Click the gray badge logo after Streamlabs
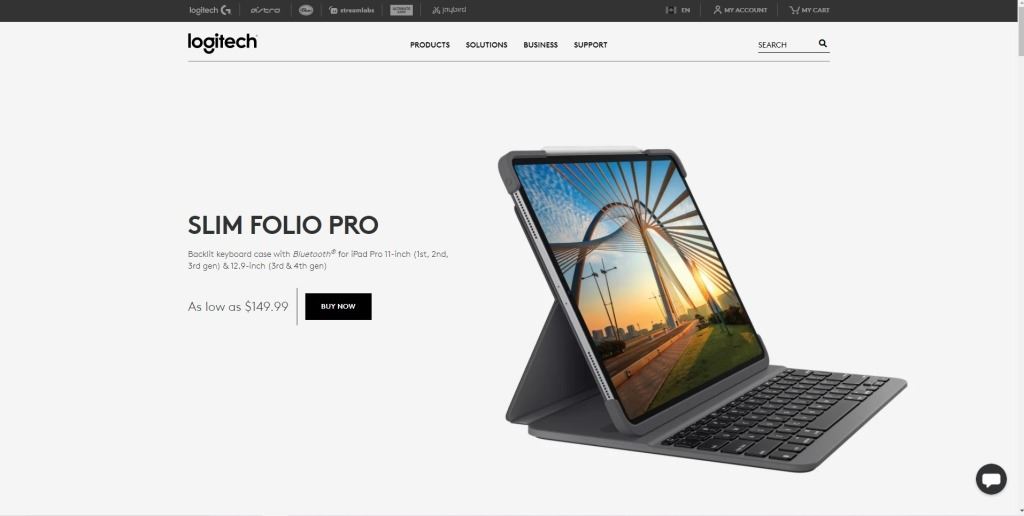Viewport: 1024px width, 516px height. [401, 10]
